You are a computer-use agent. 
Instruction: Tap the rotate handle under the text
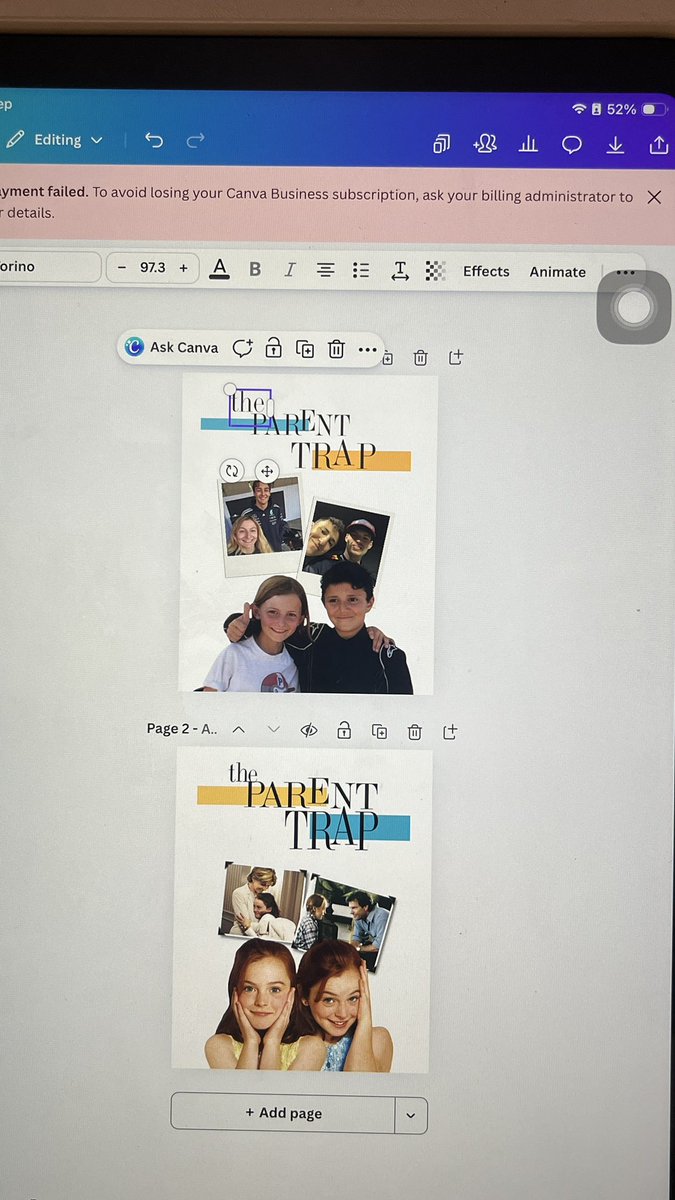pyautogui.click(x=232, y=470)
